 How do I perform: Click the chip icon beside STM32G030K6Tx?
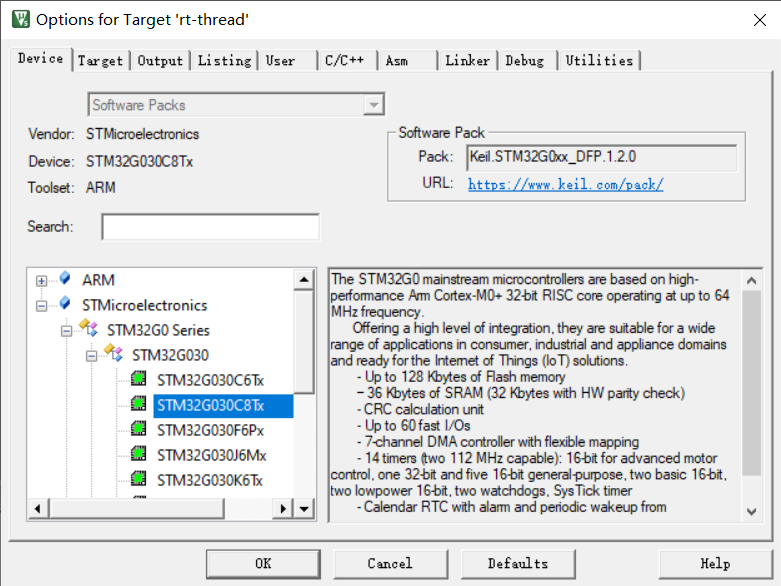point(139,480)
